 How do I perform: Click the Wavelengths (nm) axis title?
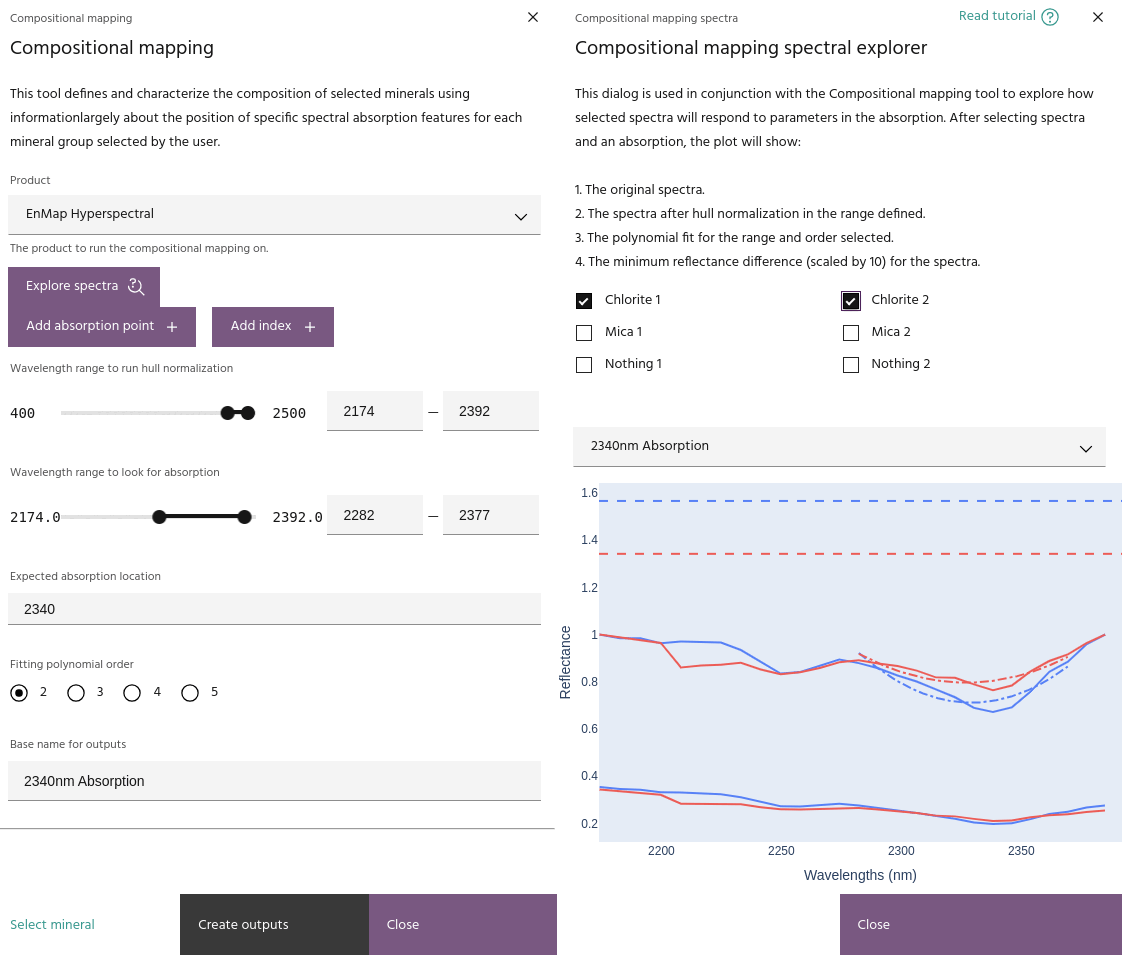pos(860,875)
